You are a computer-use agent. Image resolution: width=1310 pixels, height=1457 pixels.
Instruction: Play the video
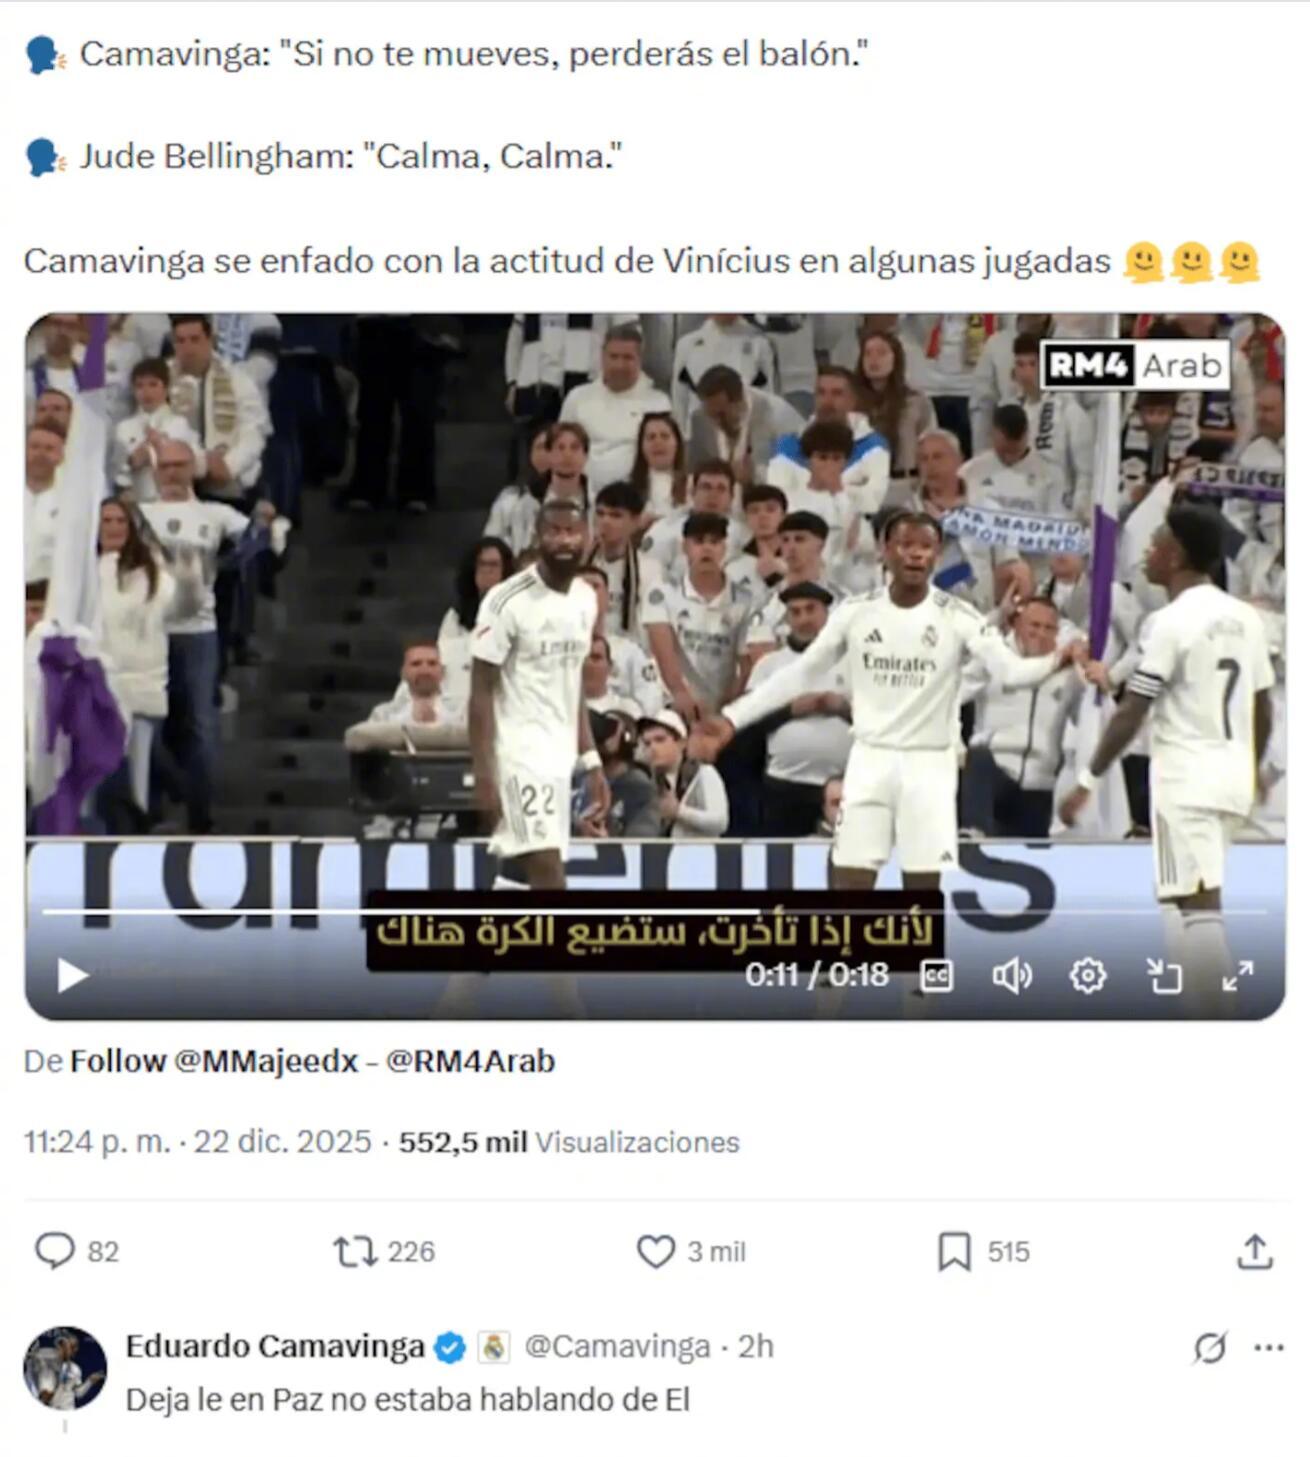coord(72,975)
